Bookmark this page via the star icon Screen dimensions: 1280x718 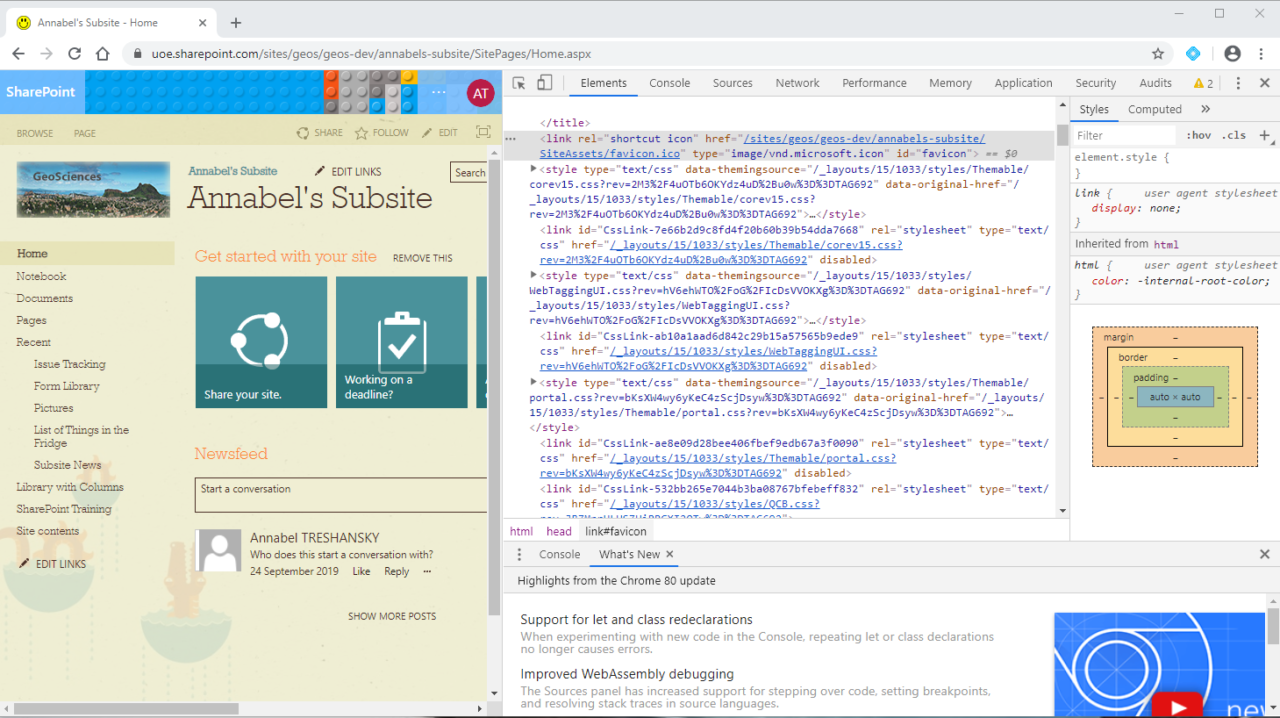coord(1157,53)
